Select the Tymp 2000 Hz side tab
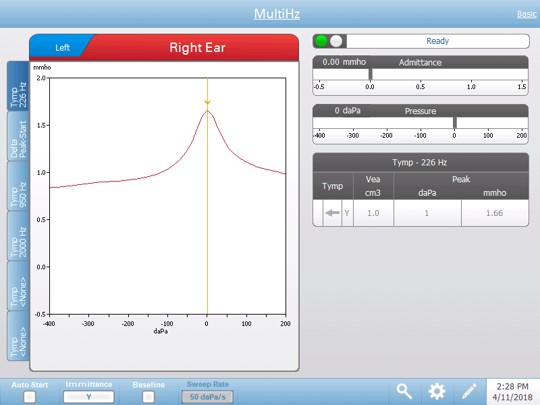The width and height of the screenshot is (540, 405). 18,236
